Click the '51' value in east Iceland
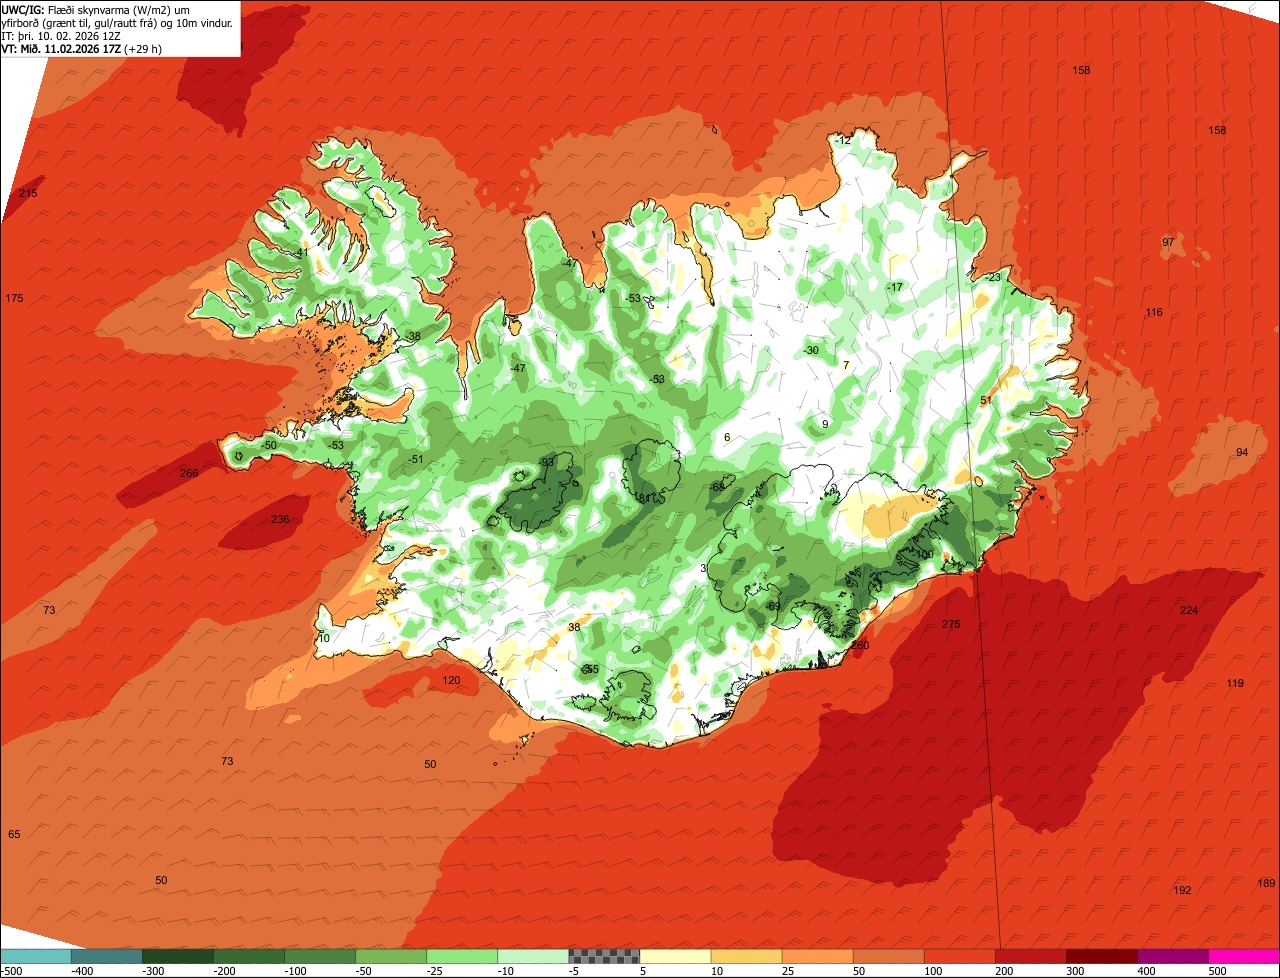 click(986, 401)
